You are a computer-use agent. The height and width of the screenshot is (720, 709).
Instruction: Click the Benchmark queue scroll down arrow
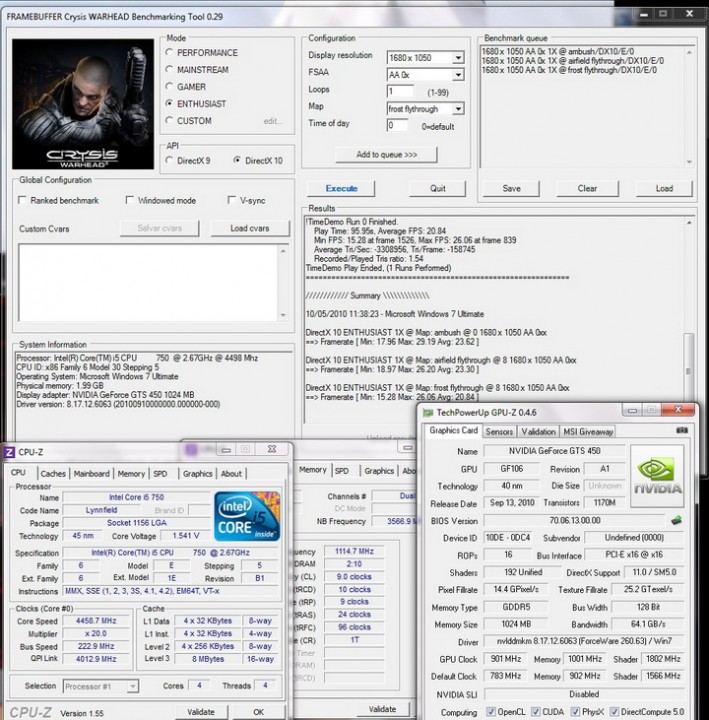689,162
